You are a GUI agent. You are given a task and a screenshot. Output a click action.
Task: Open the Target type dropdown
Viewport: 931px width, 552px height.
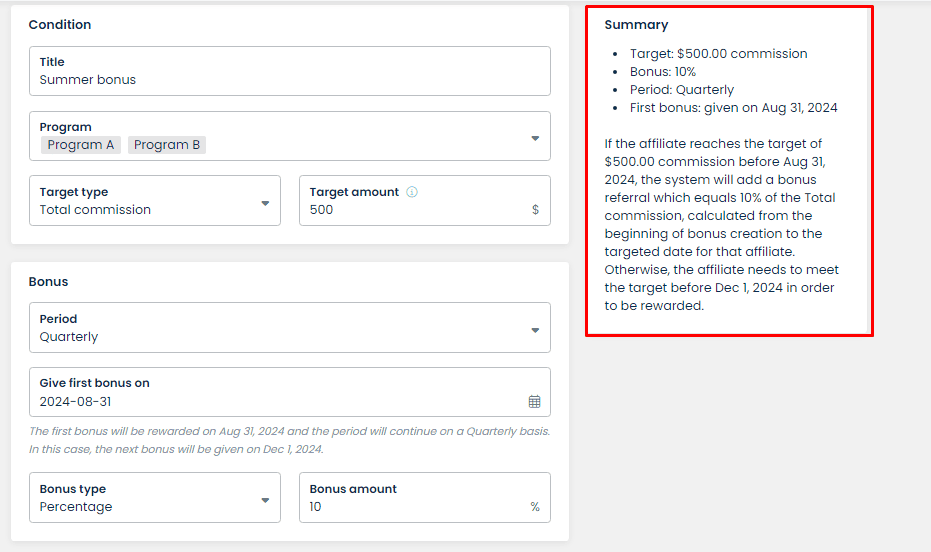click(155, 201)
